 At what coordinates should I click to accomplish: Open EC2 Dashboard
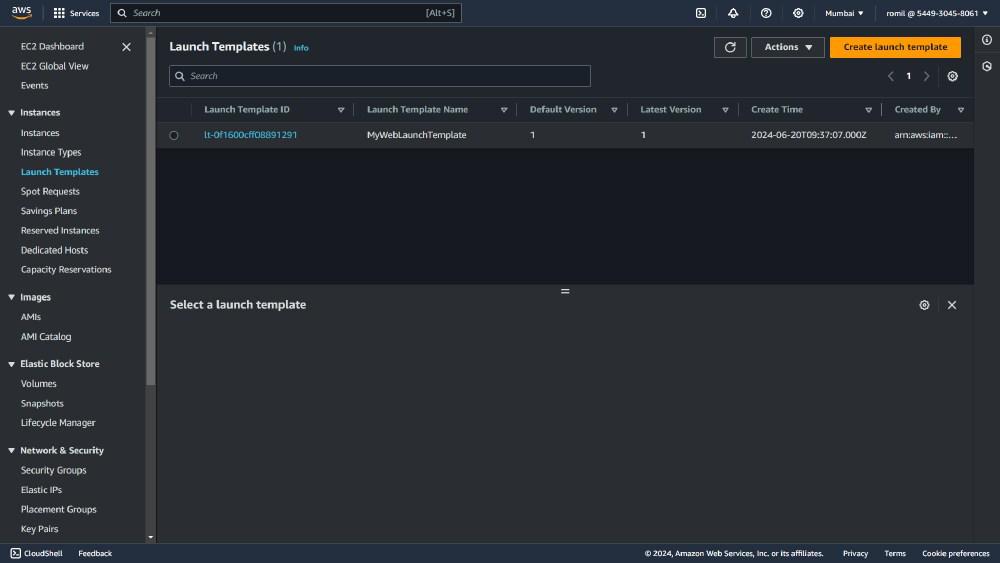52,47
